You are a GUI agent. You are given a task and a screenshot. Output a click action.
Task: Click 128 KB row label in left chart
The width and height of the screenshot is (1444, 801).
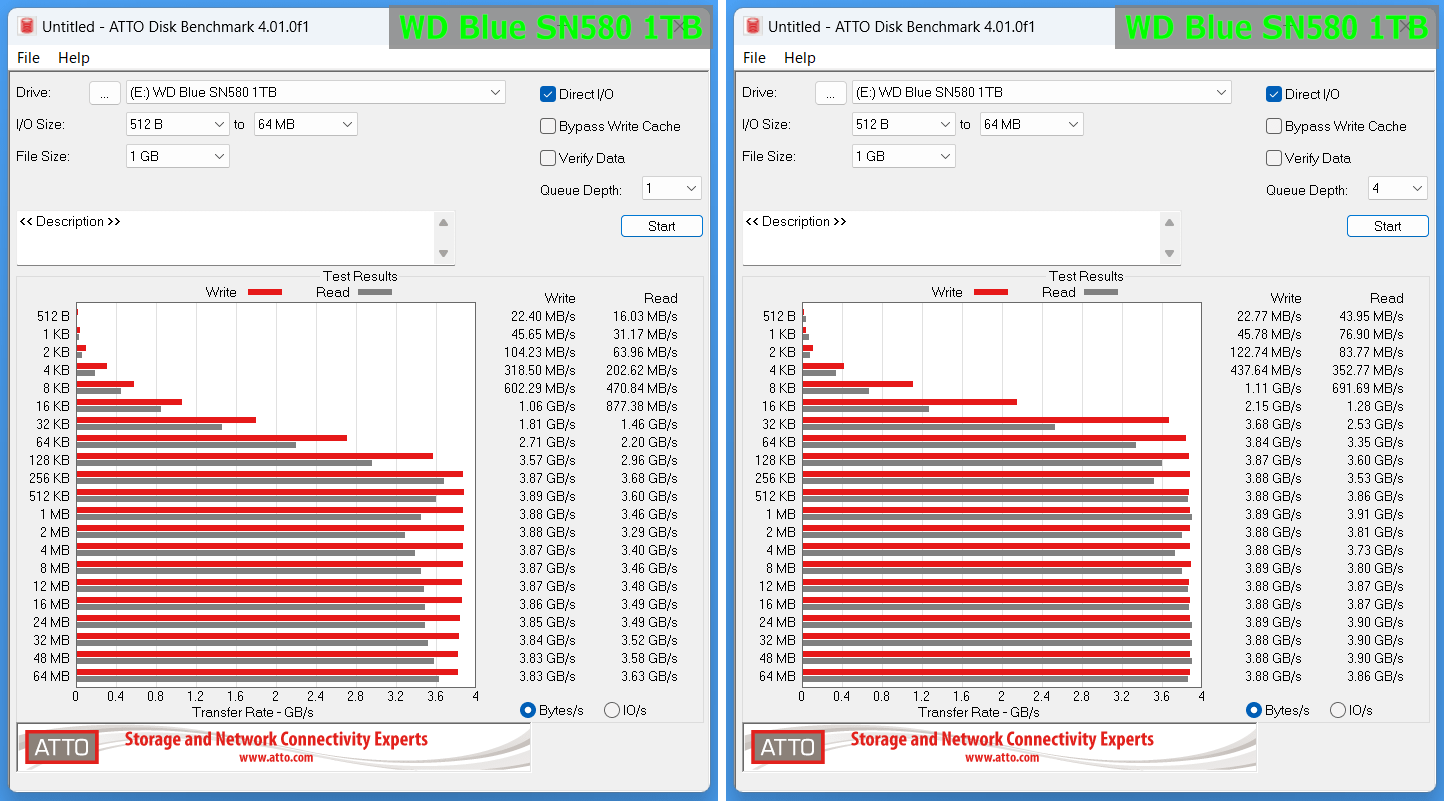click(x=50, y=460)
